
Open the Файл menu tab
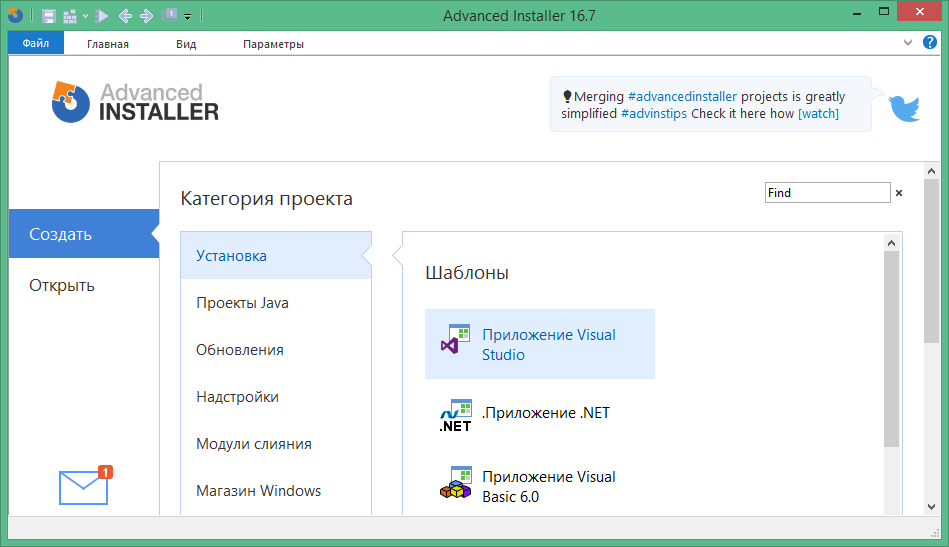coord(36,44)
